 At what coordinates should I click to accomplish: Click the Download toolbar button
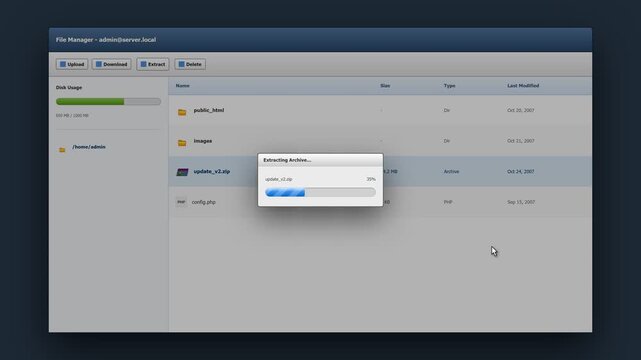click(x=112, y=64)
